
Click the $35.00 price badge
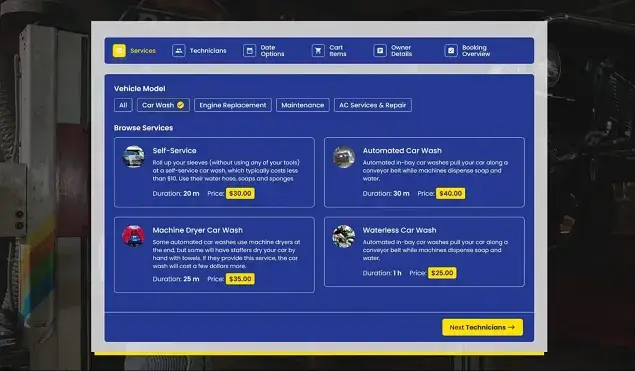pyautogui.click(x=240, y=279)
